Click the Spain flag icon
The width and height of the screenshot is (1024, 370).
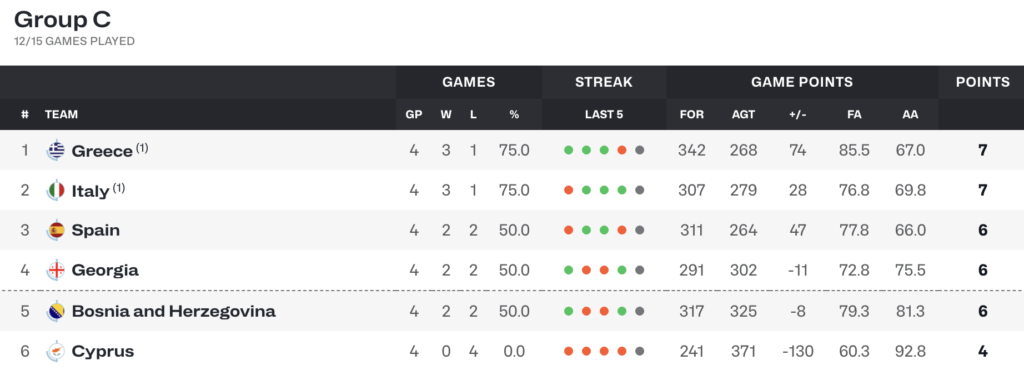pyautogui.click(x=56, y=230)
